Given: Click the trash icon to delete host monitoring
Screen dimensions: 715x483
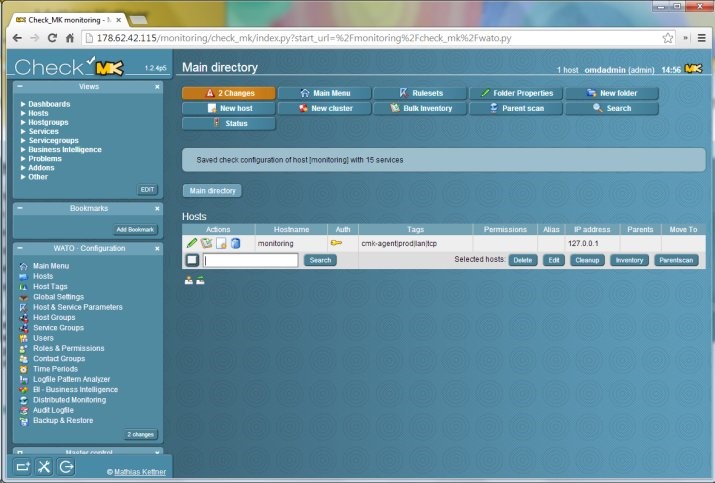Looking at the screenshot, I should 236,243.
